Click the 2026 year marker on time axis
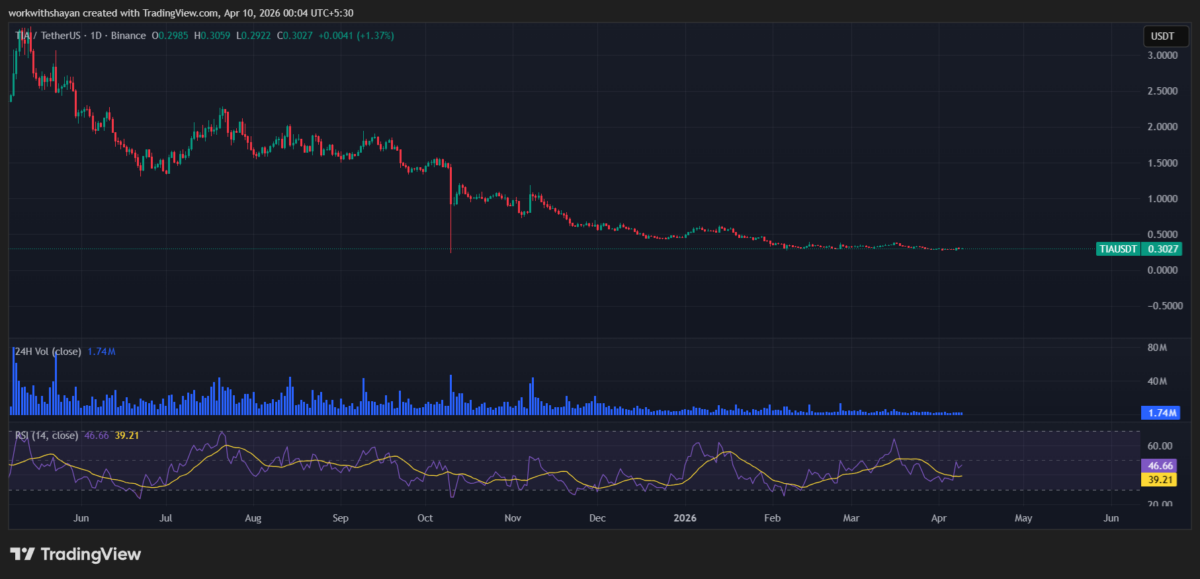 point(684,519)
